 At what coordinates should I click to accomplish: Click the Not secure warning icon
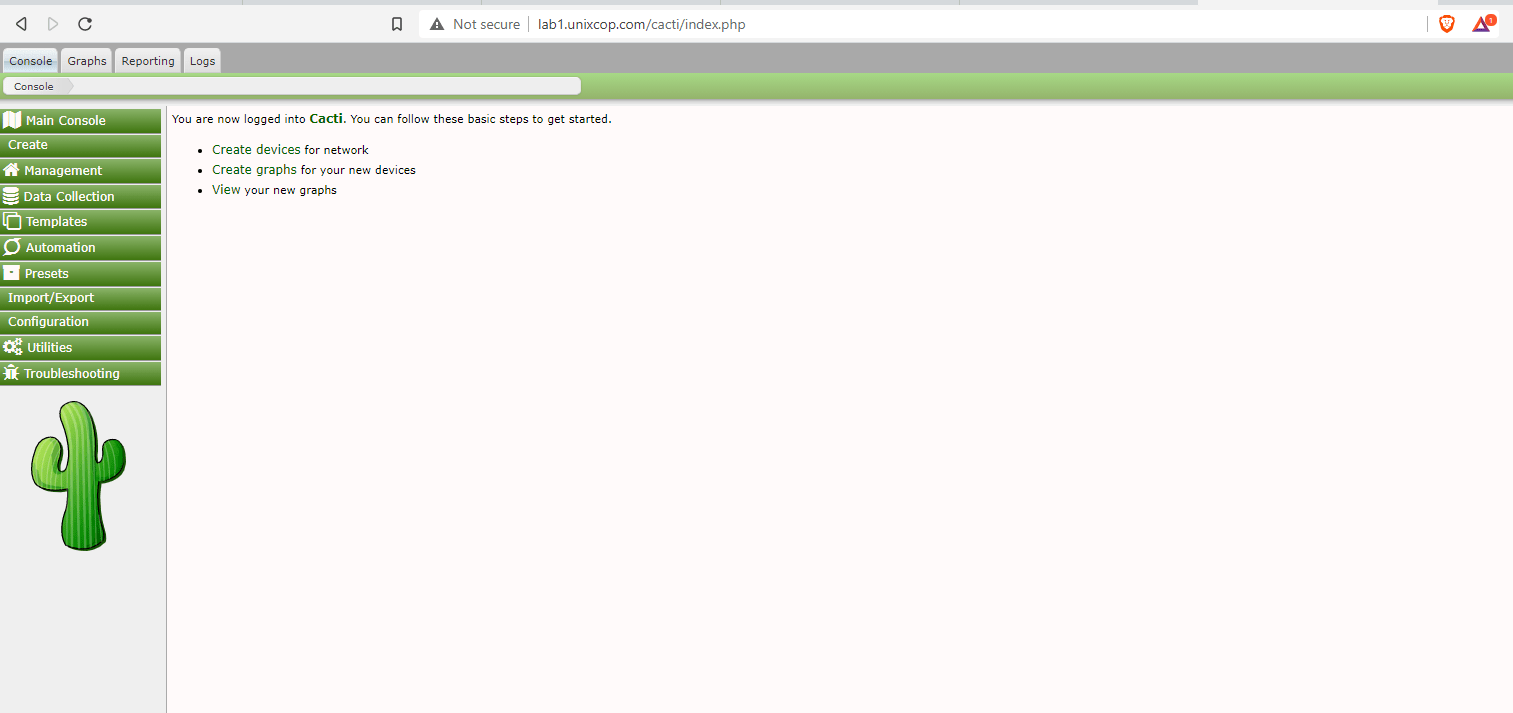437,24
